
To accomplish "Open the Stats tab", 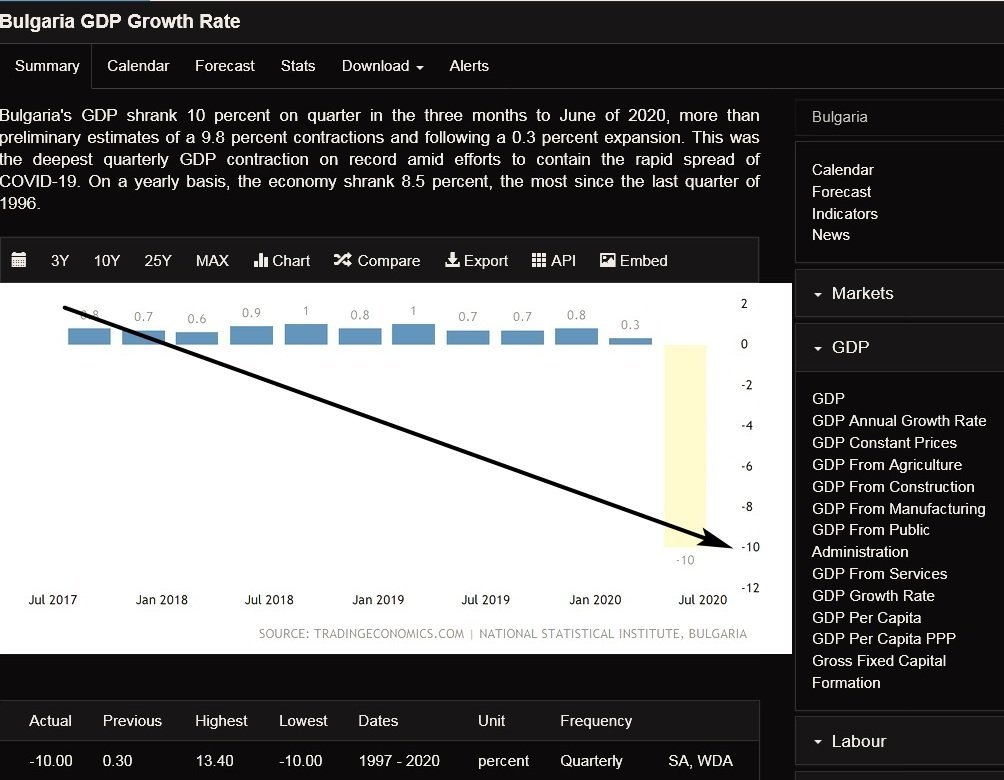I will (298, 66).
